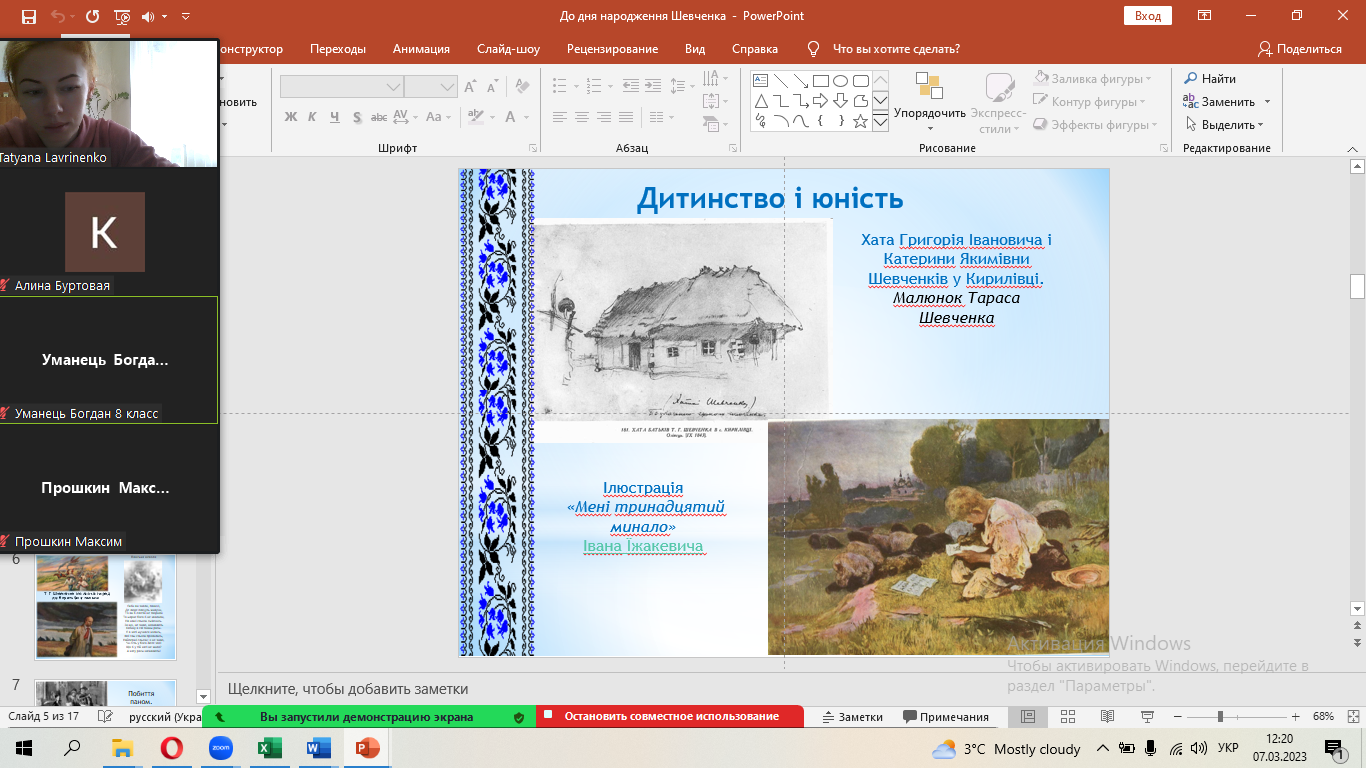Open the Заливка фигуры fill dropdown
The width and height of the screenshot is (1366, 768).
(x=1092, y=78)
